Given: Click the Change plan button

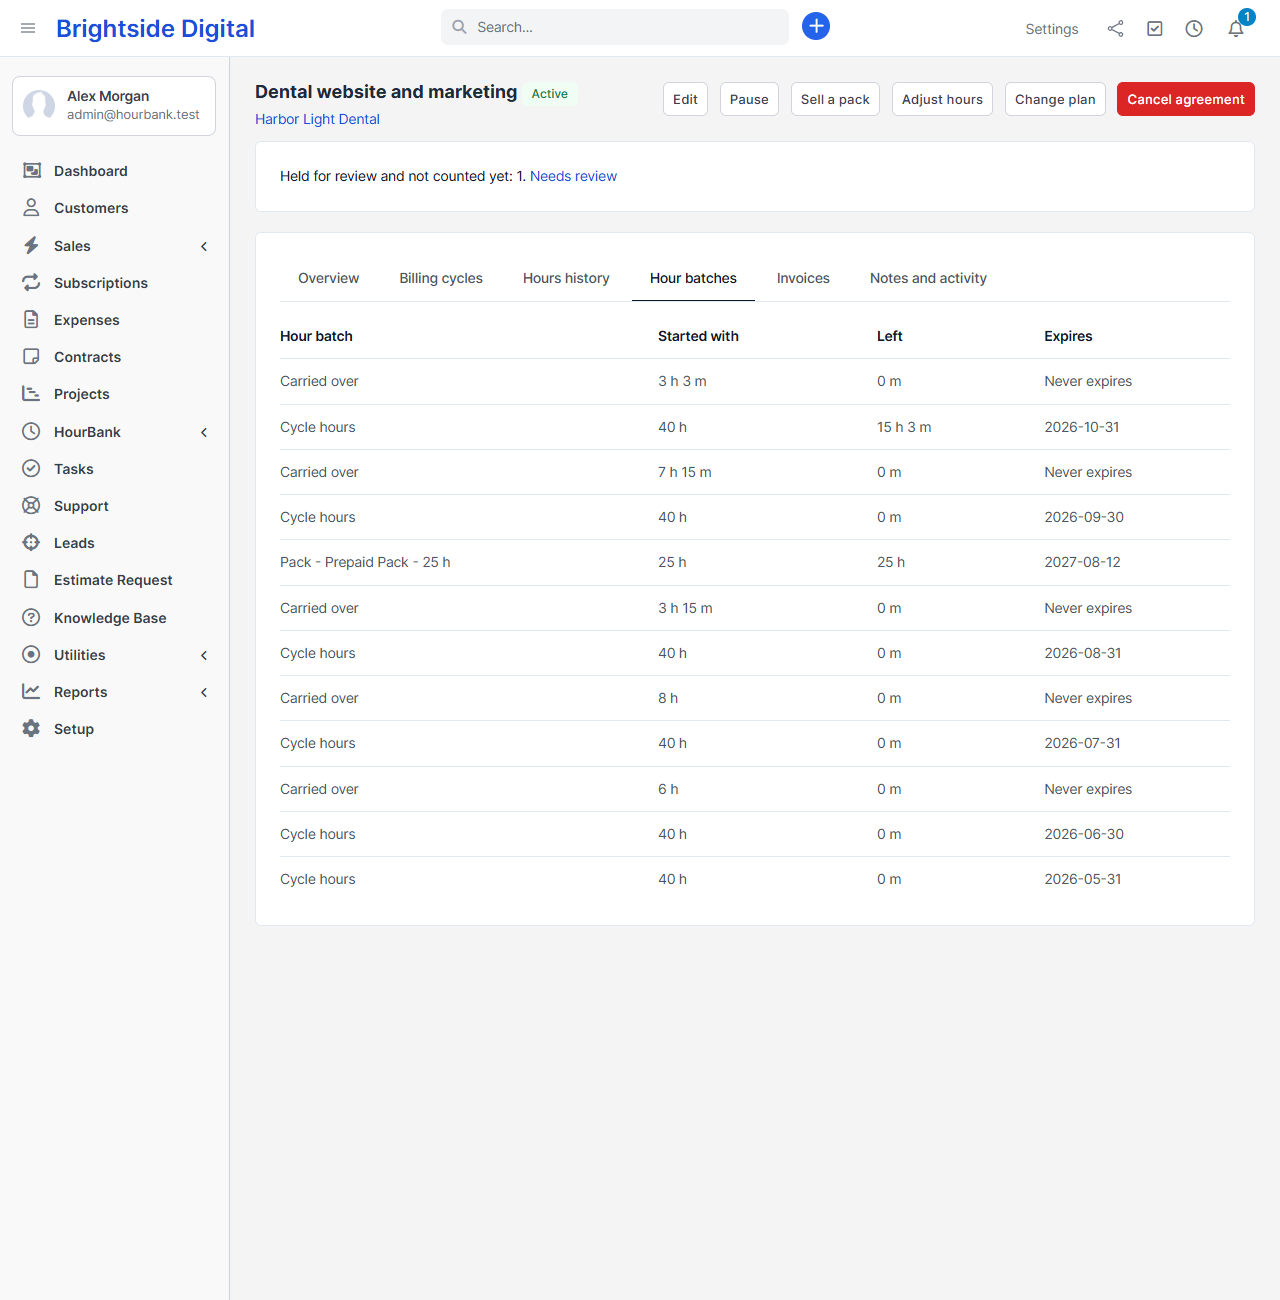Looking at the screenshot, I should pyautogui.click(x=1055, y=99).
